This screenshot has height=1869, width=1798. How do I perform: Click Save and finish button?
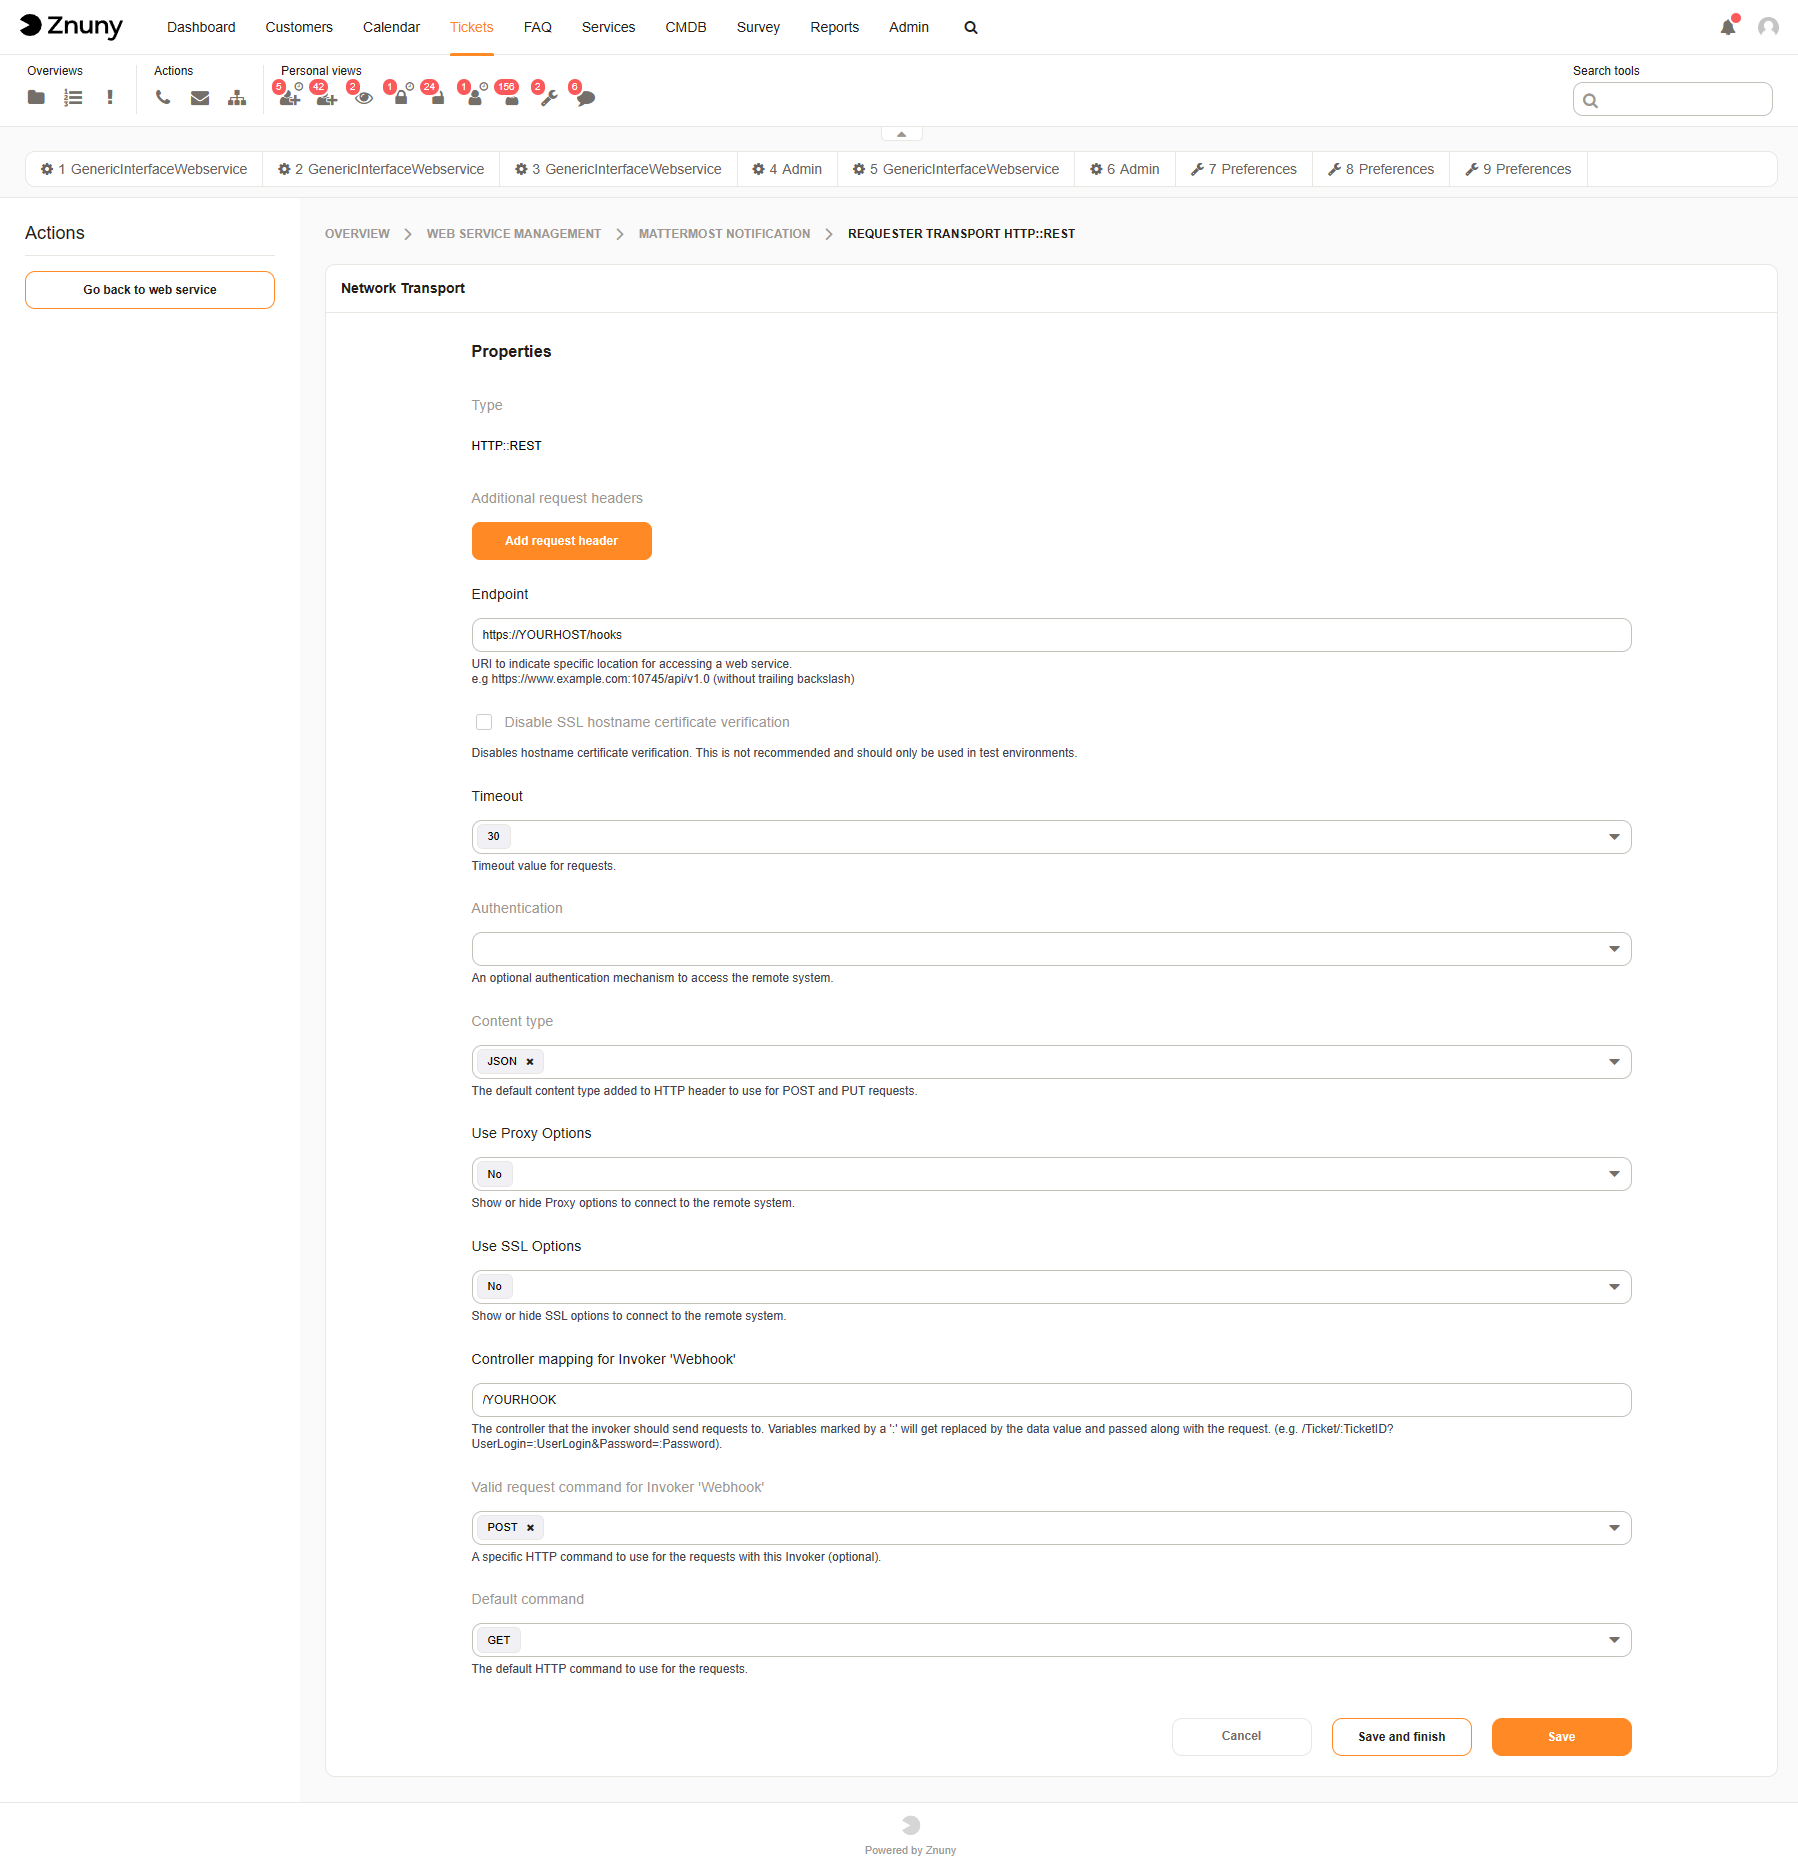tap(1401, 1737)
